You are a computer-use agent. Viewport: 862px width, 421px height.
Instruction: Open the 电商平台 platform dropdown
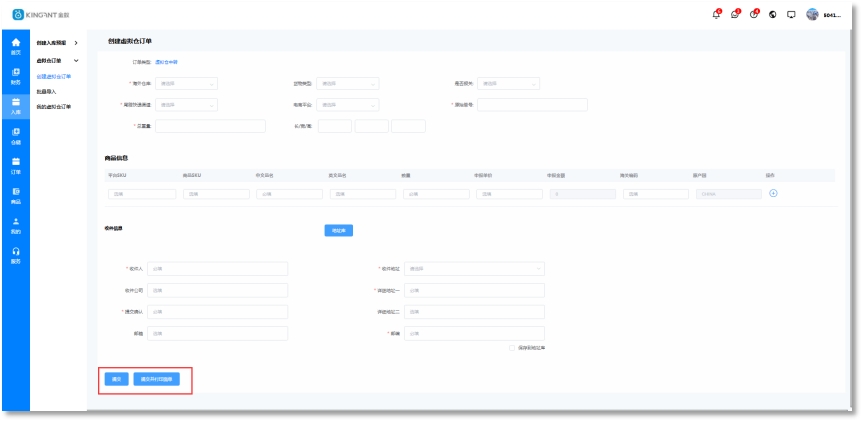(x=348, y=104)
